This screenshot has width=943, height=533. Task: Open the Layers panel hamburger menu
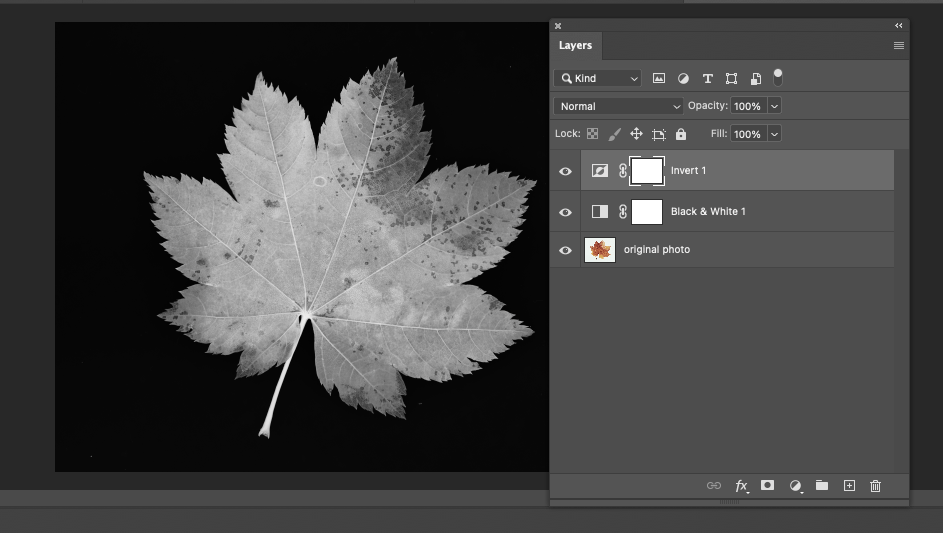[x=898, y=46]
